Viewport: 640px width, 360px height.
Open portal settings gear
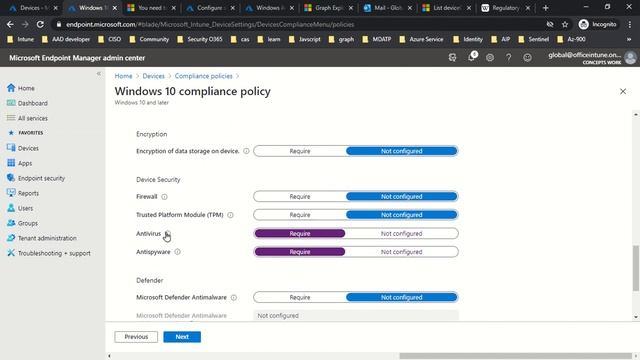(490, 58)
